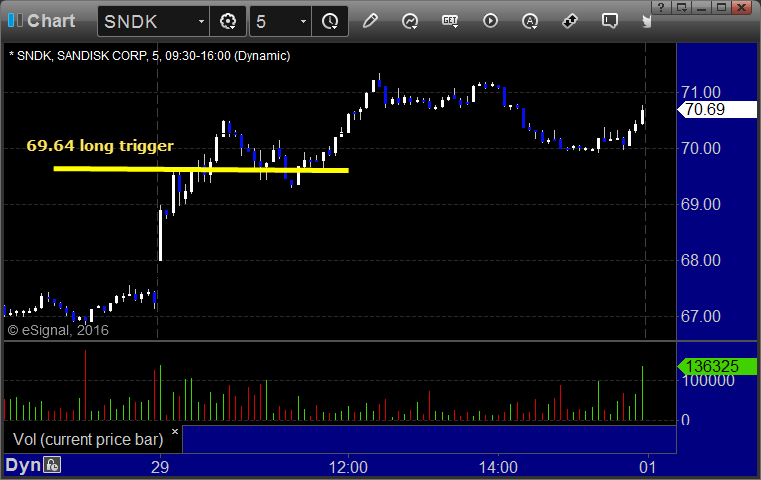This screenshot has width=761, height=480.
Task: Expand the 5 minute interval dropdown
Action: click(x=303, y=22)
